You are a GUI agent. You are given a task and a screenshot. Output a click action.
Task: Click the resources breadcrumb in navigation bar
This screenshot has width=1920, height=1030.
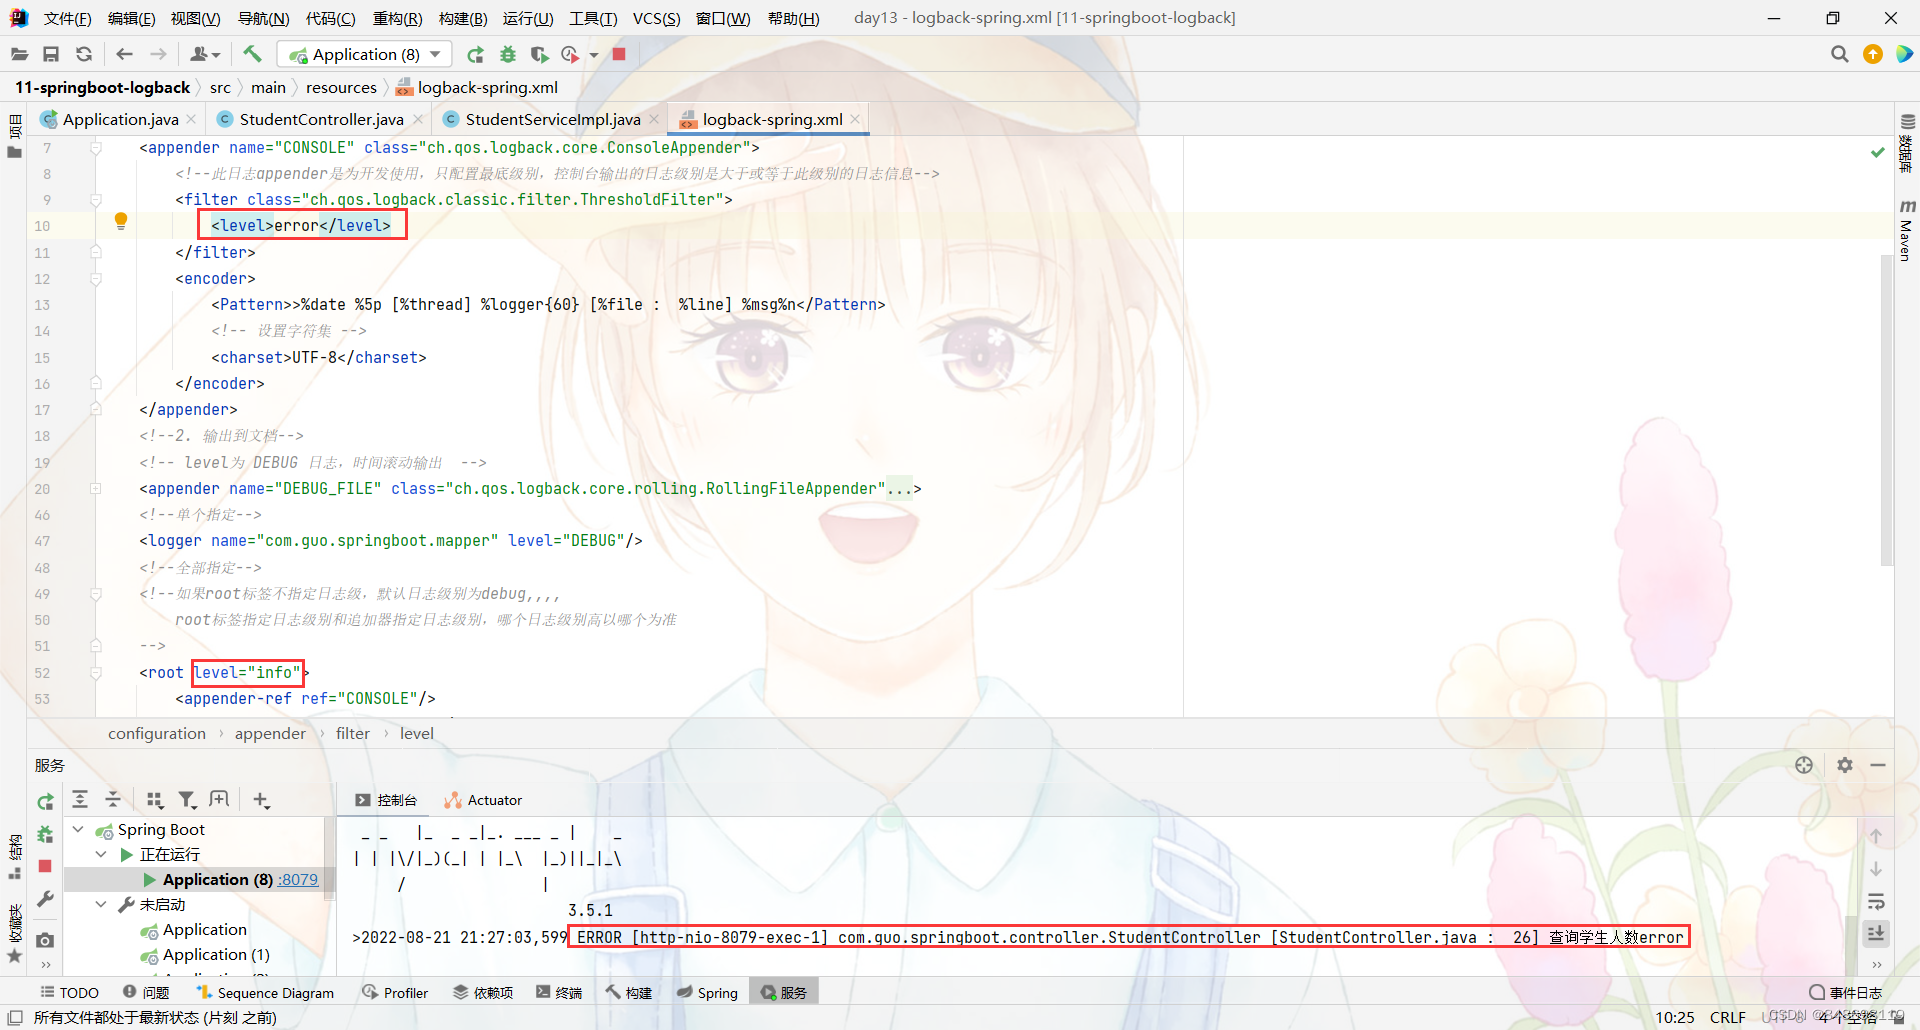click(x=341, y=87)
